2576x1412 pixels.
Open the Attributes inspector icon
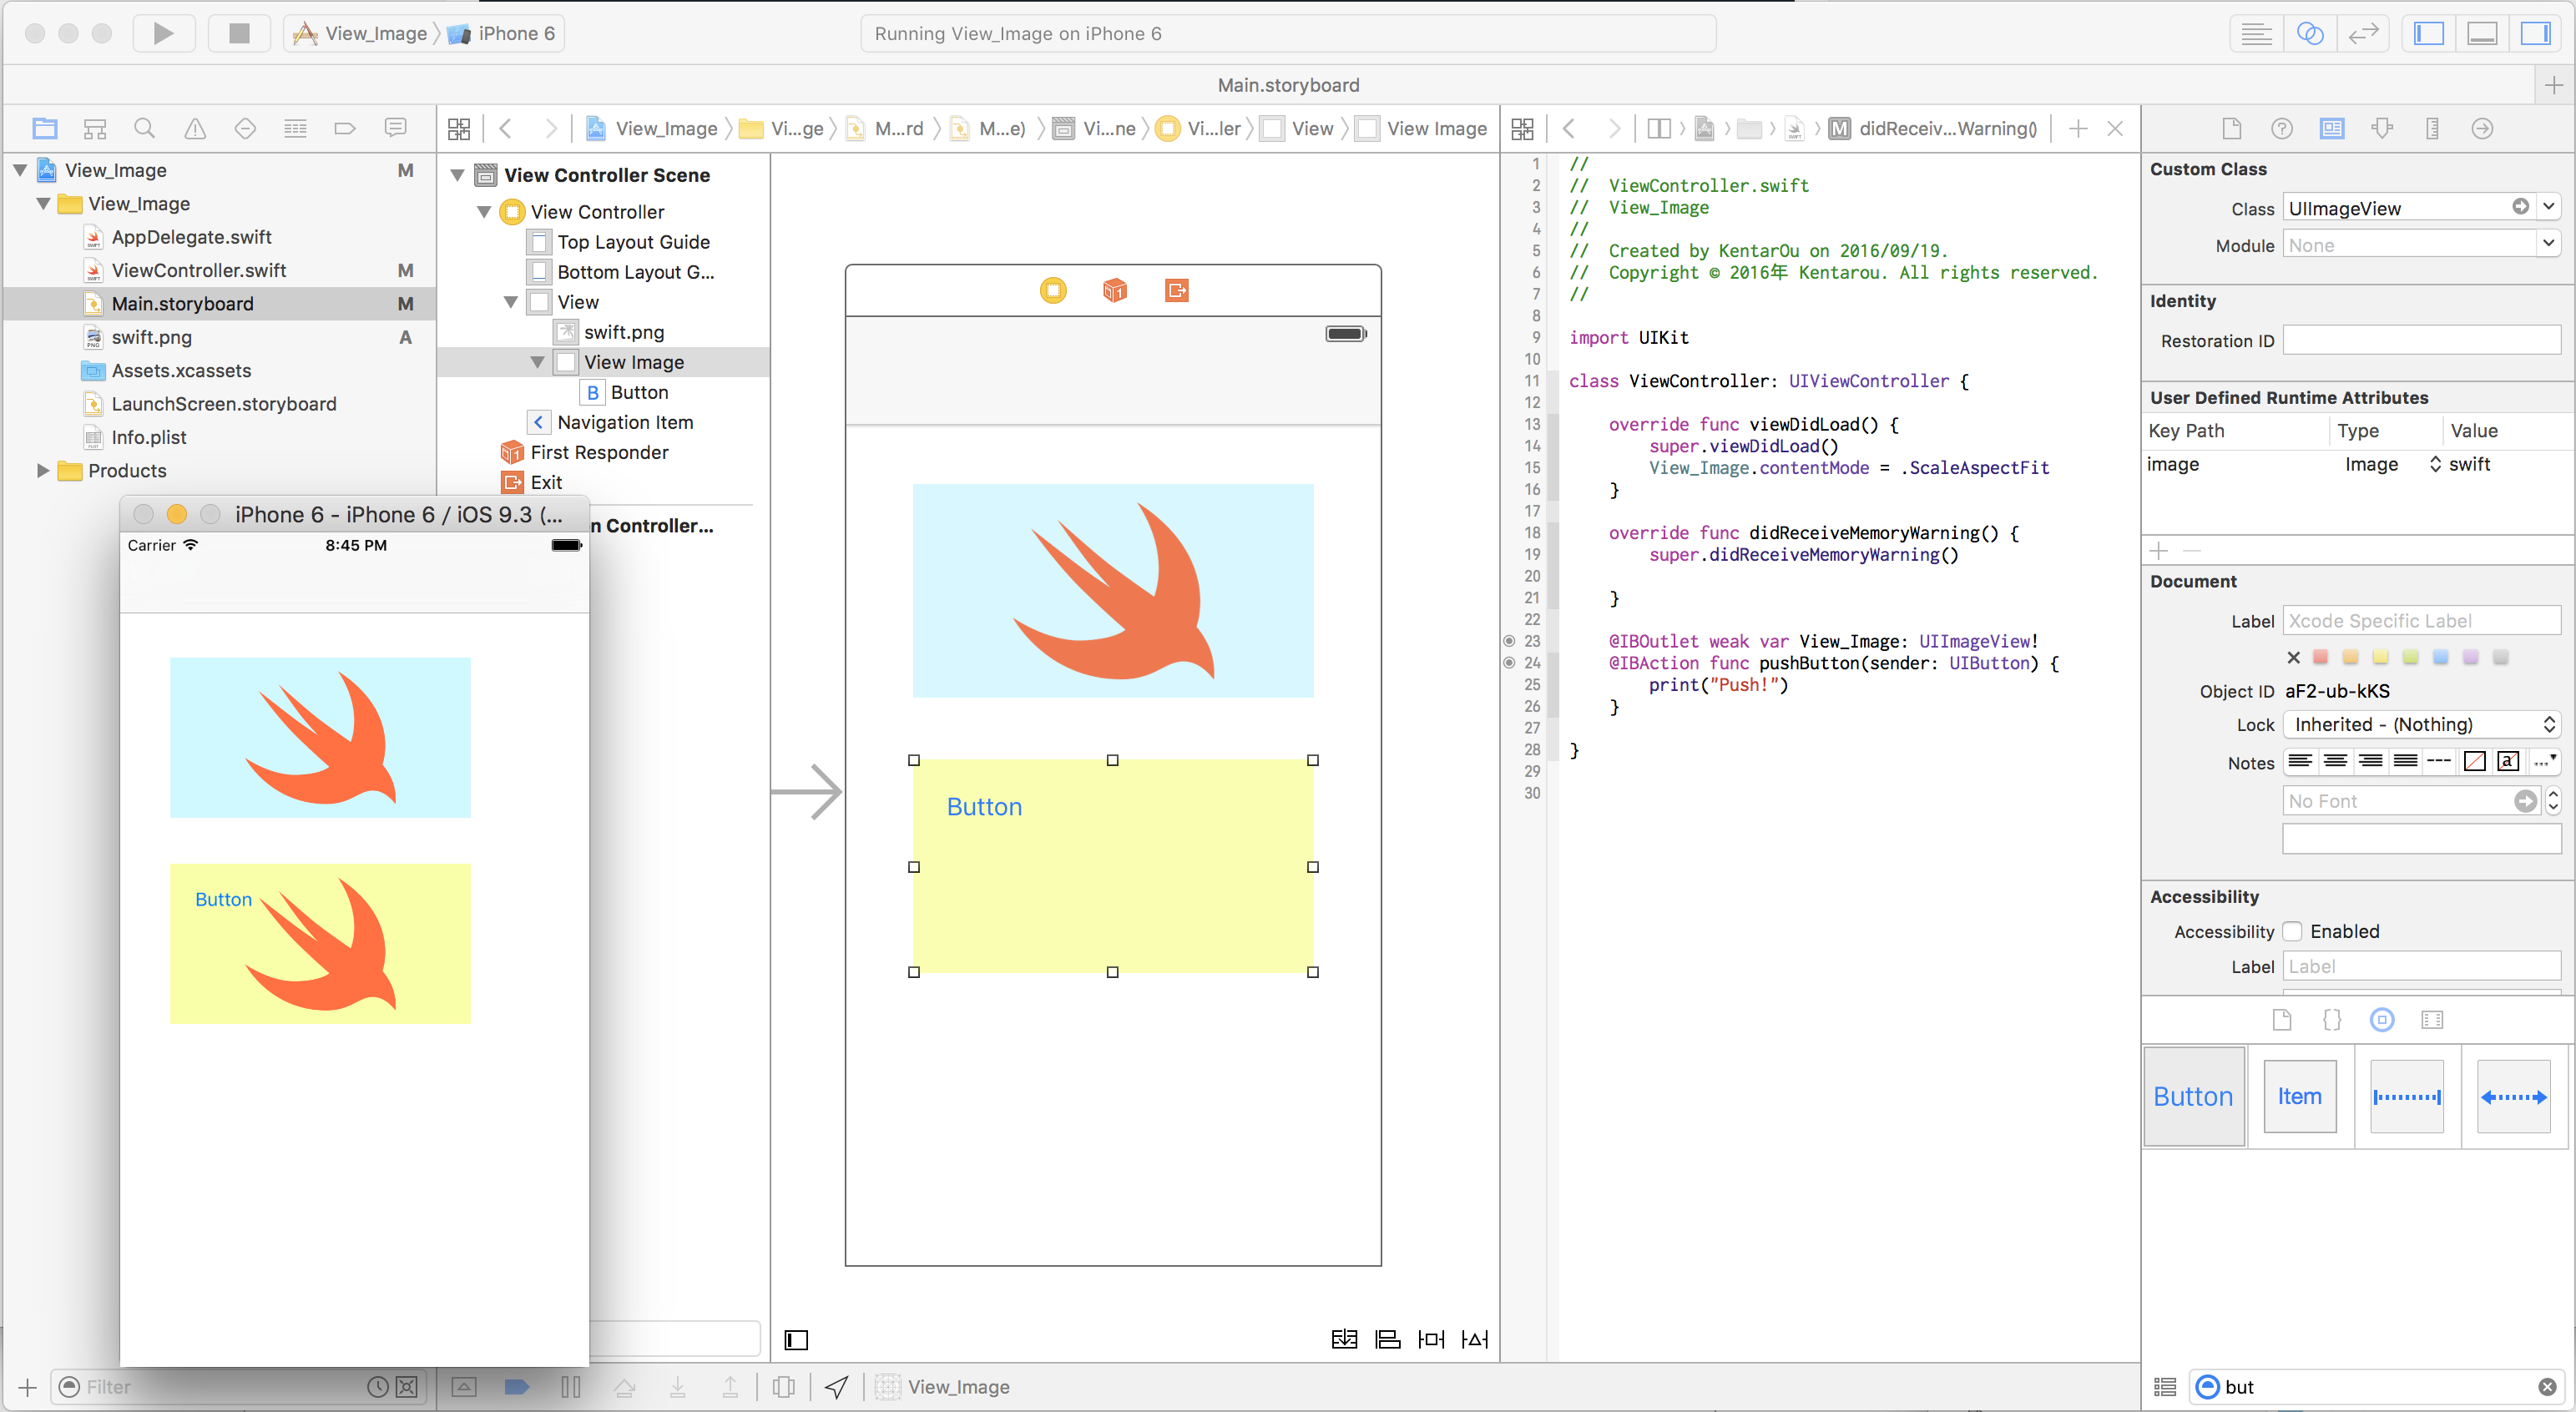pyautogui.click(x=2383, y=128)
